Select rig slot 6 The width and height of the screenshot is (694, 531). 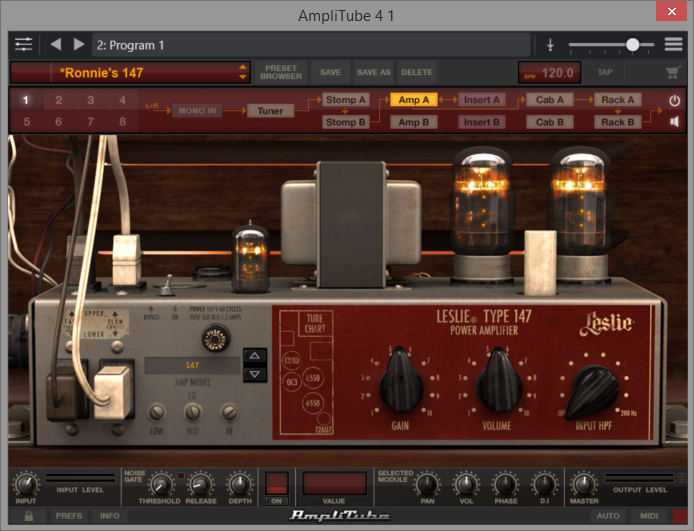58,122
